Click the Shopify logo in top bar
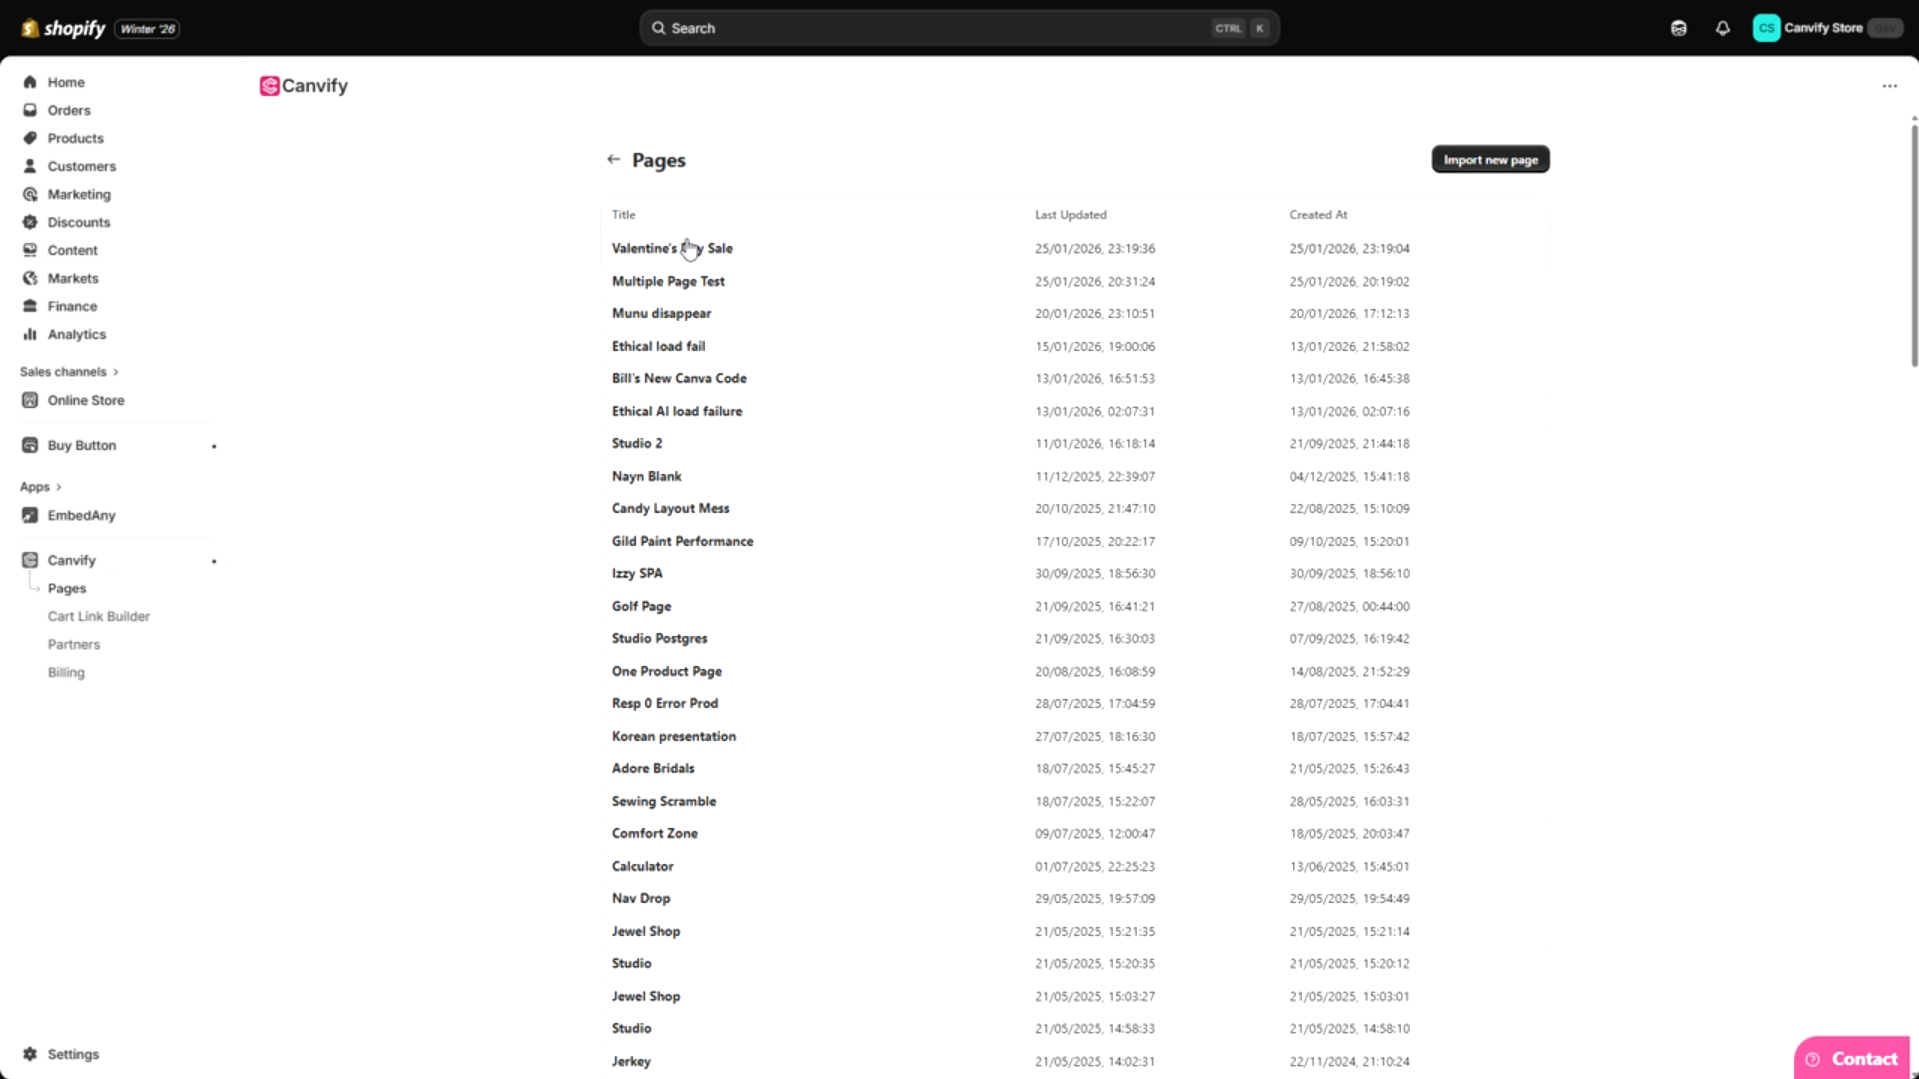 click(63, 28)
